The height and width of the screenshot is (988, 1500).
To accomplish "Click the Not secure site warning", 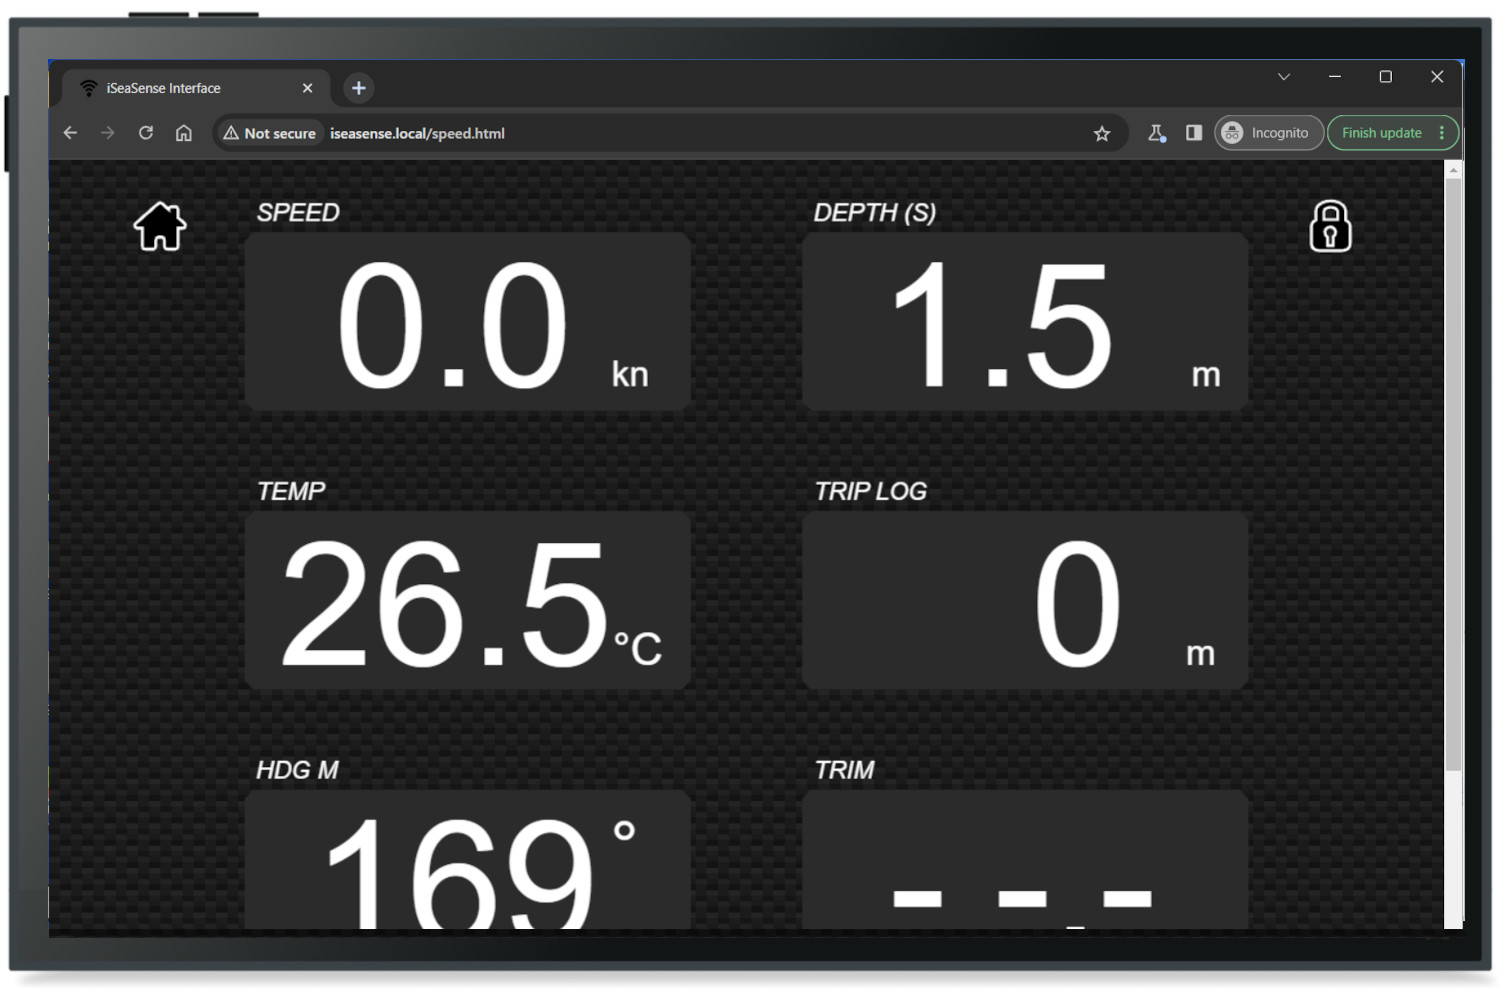I will [x=269, y=133].
